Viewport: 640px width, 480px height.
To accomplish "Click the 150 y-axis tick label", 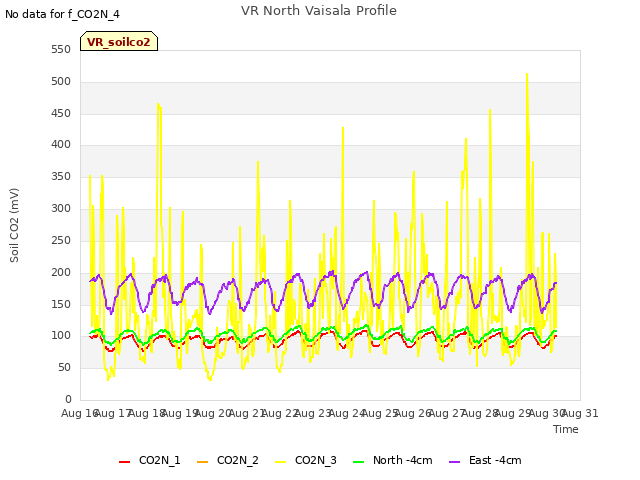I will 61,304.
